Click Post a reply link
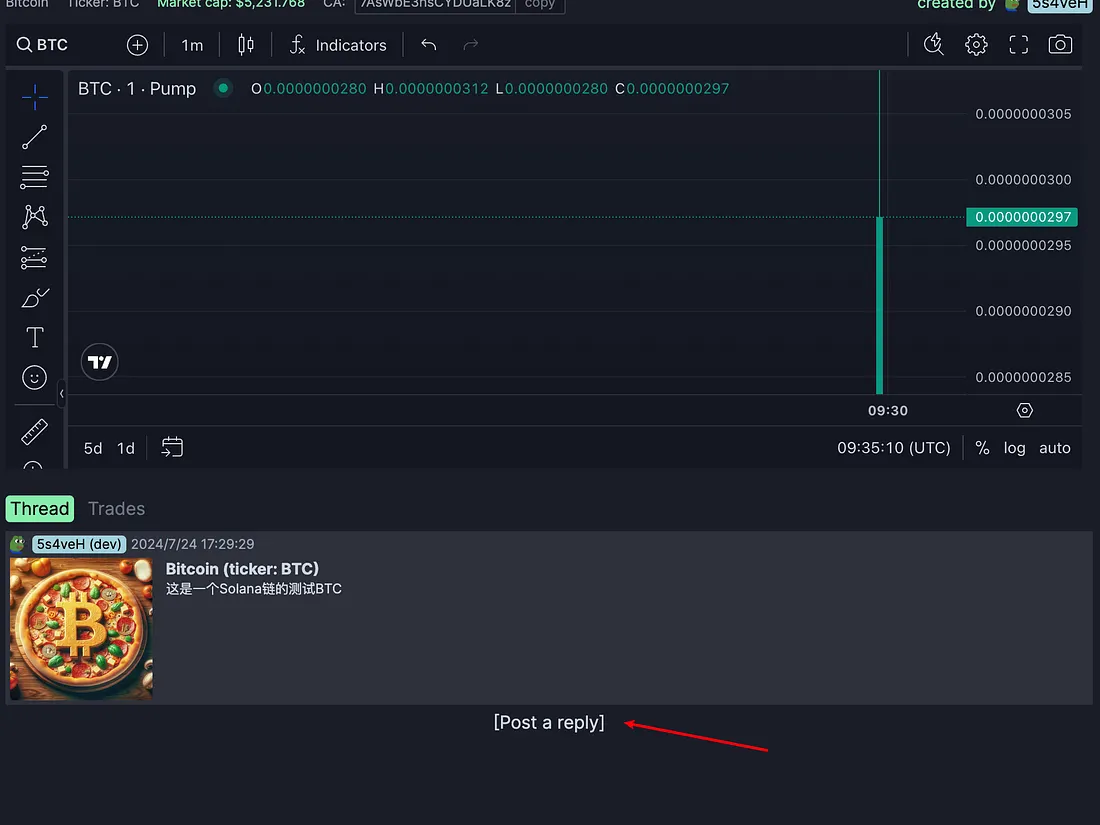The width and height of the screenshot is (1100, 825). tap(549, 723)
